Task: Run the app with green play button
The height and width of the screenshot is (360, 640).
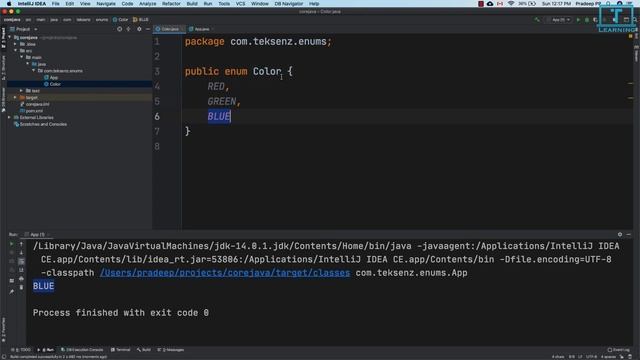Action: (x=578, y=20)
